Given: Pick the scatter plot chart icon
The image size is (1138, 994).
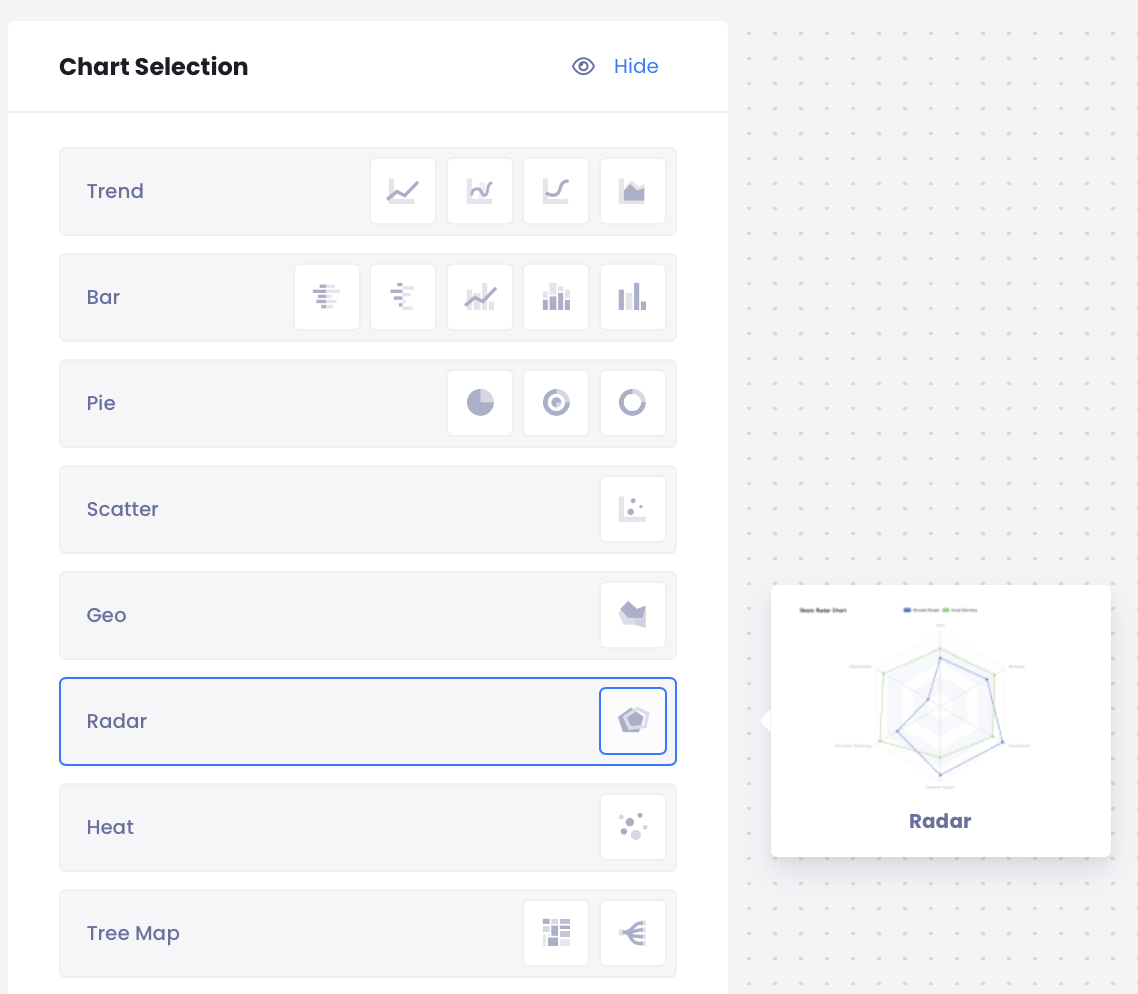Looking at the screenshot, I should tap(633, 509).
